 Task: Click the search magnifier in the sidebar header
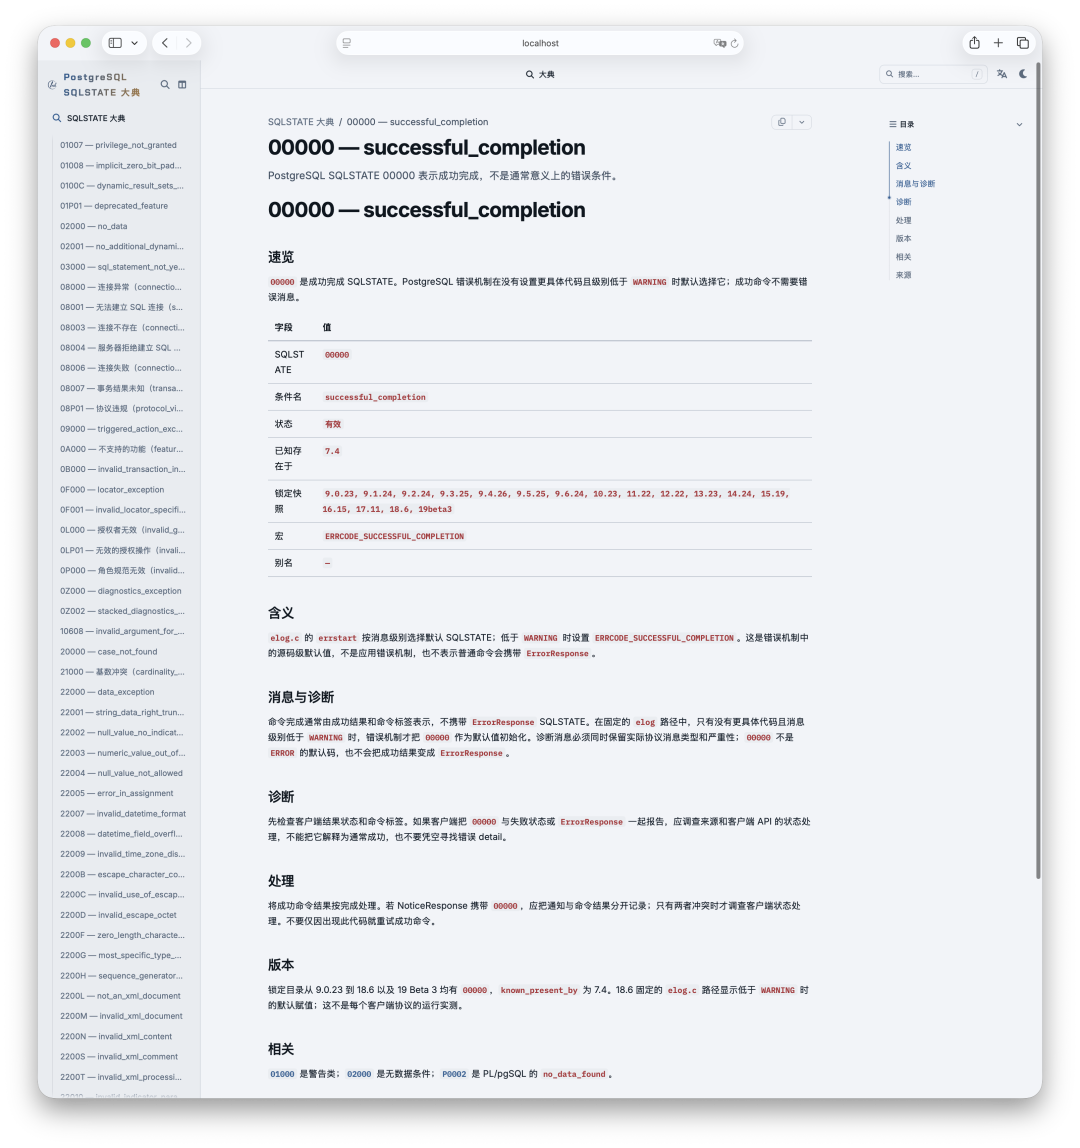165,85
